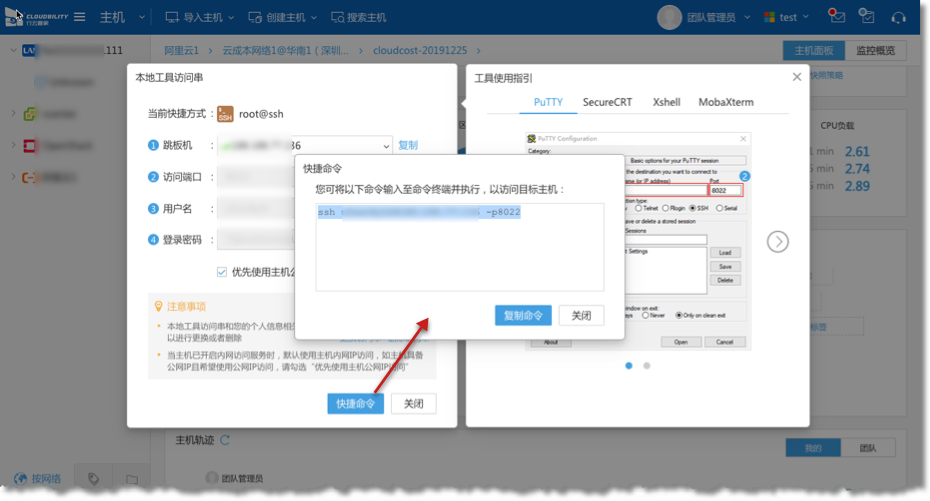Click the colorful test tenant logo

(x=769, y=17)
